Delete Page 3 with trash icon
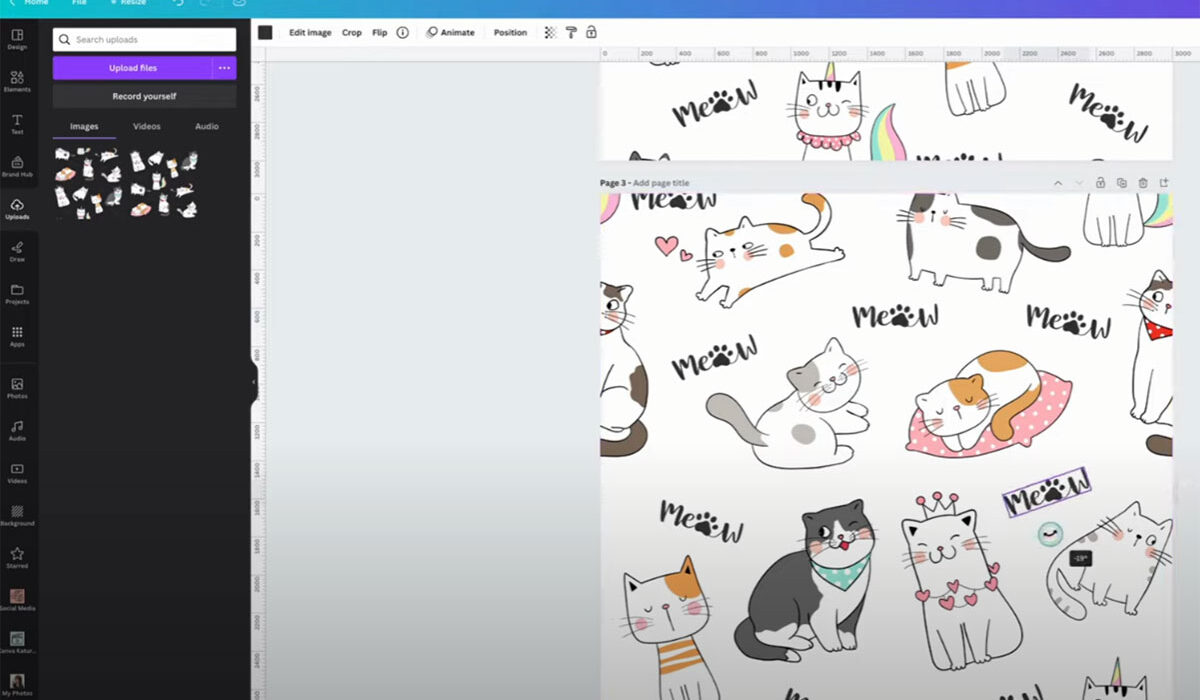Image resolution: width=1200 pixels, height=700 pixels. click(x=1143, y=183)
